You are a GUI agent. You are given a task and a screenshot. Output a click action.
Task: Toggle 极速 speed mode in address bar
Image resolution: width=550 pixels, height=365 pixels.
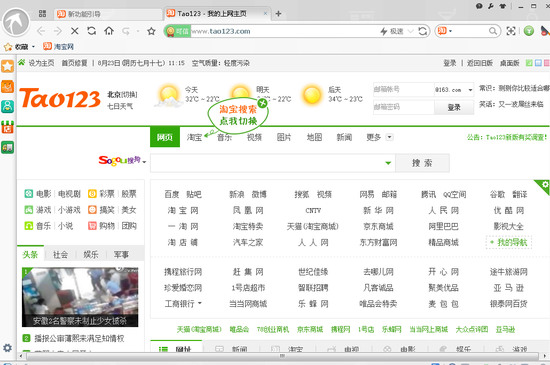click(x=392, y=31)
